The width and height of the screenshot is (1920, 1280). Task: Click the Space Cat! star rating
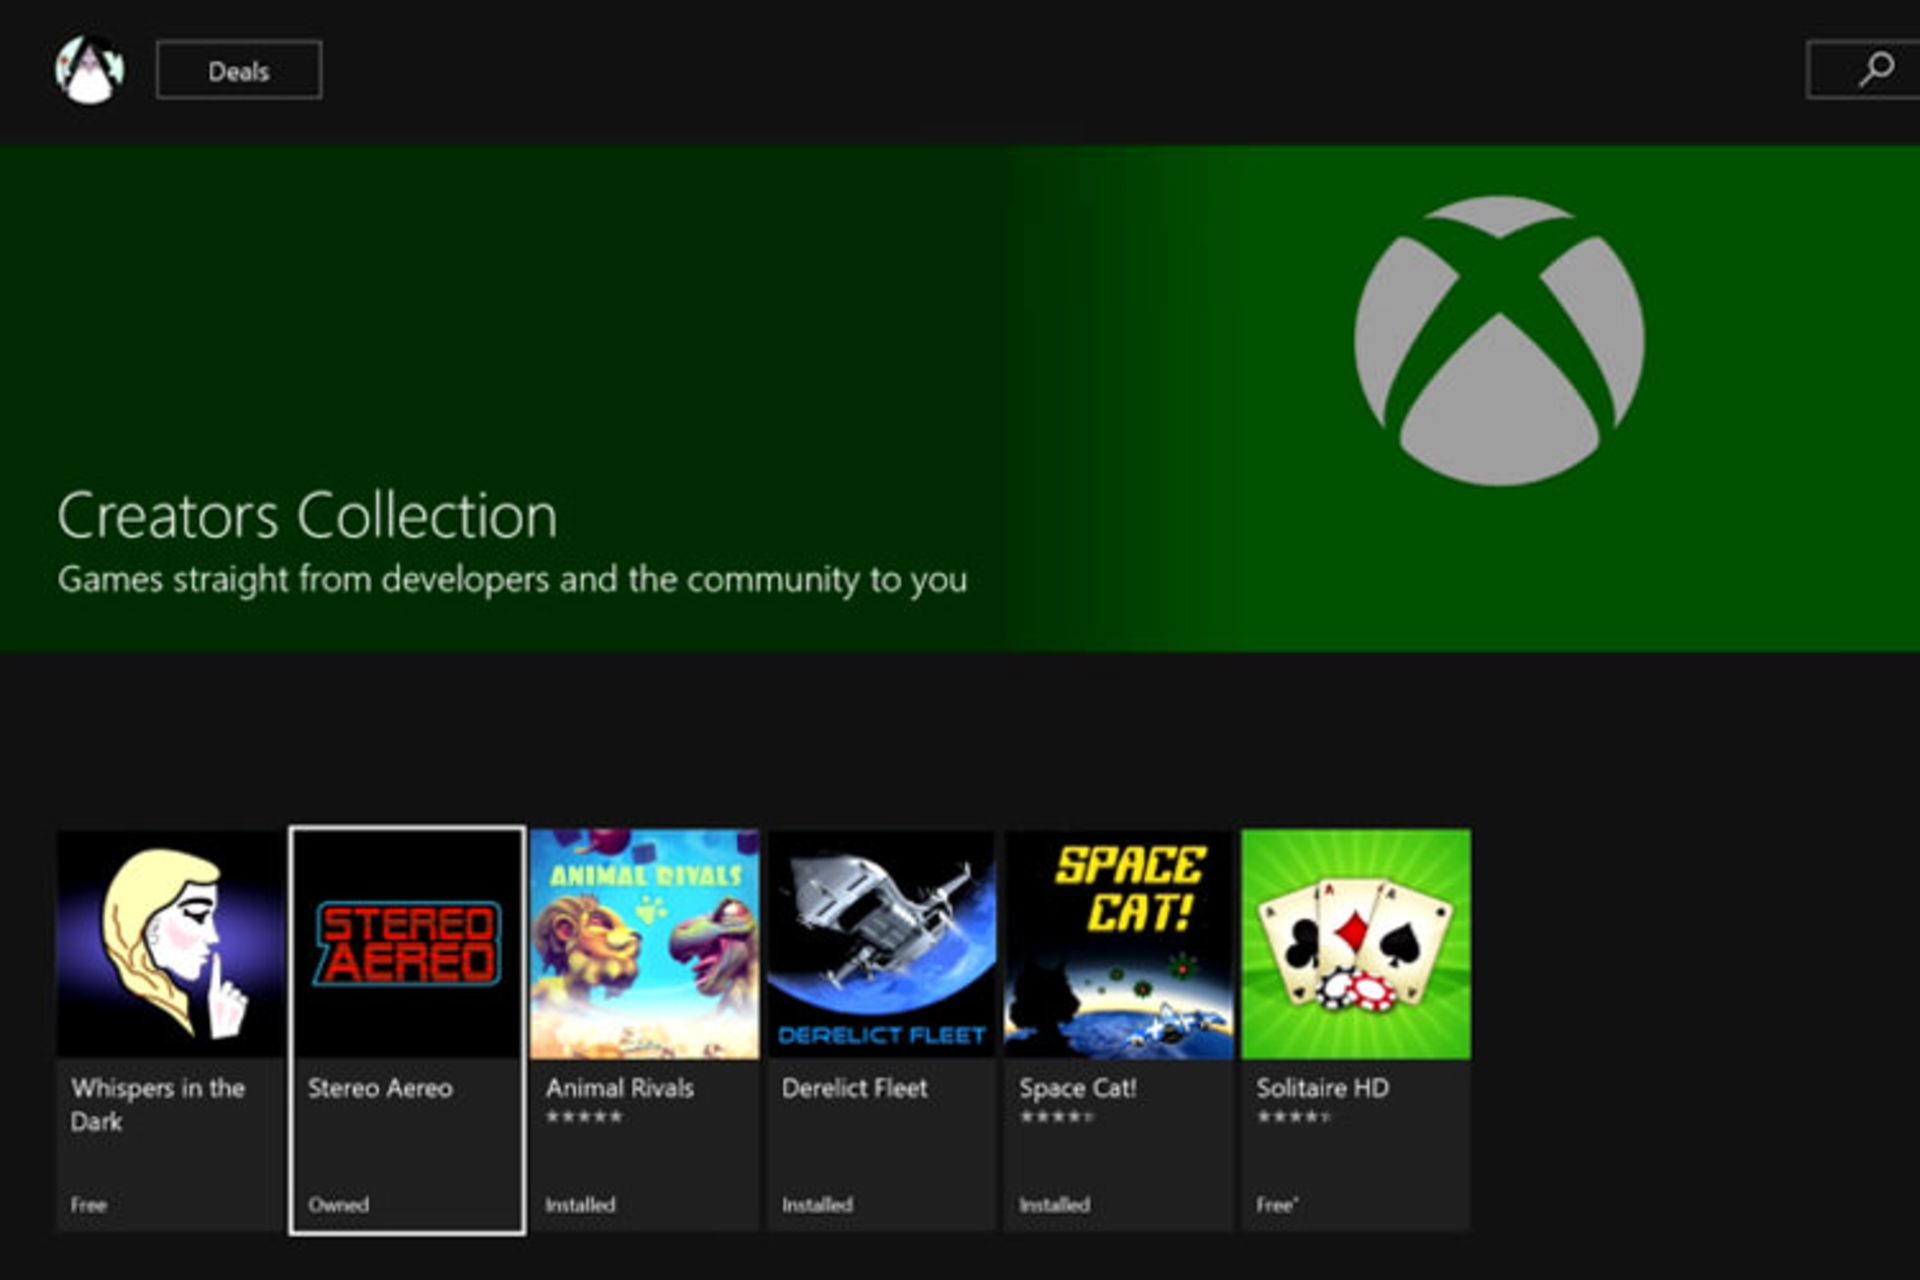[x=1058, y=1117]
